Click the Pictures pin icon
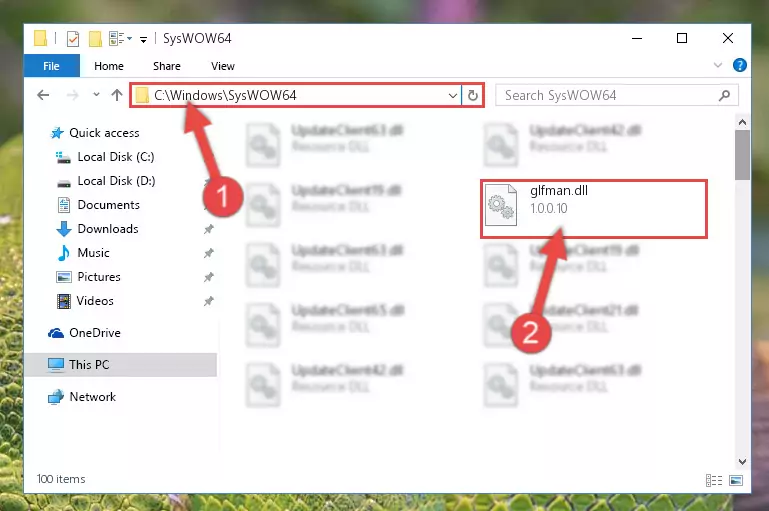 tap(209, 277)
